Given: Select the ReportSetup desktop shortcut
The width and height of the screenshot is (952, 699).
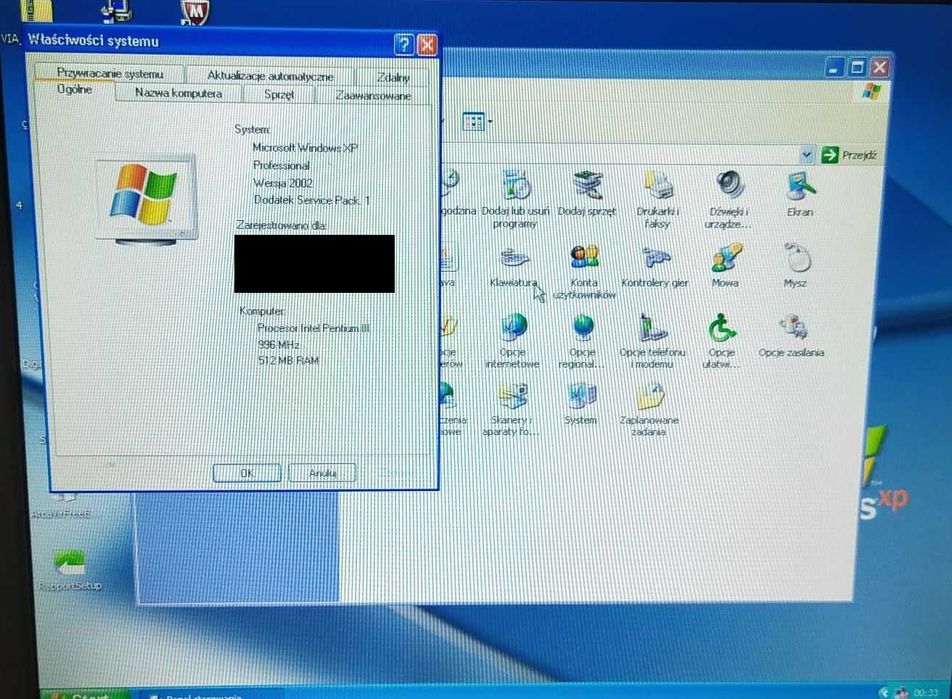Looking at the screenshot, I should (x=70, y=570).
